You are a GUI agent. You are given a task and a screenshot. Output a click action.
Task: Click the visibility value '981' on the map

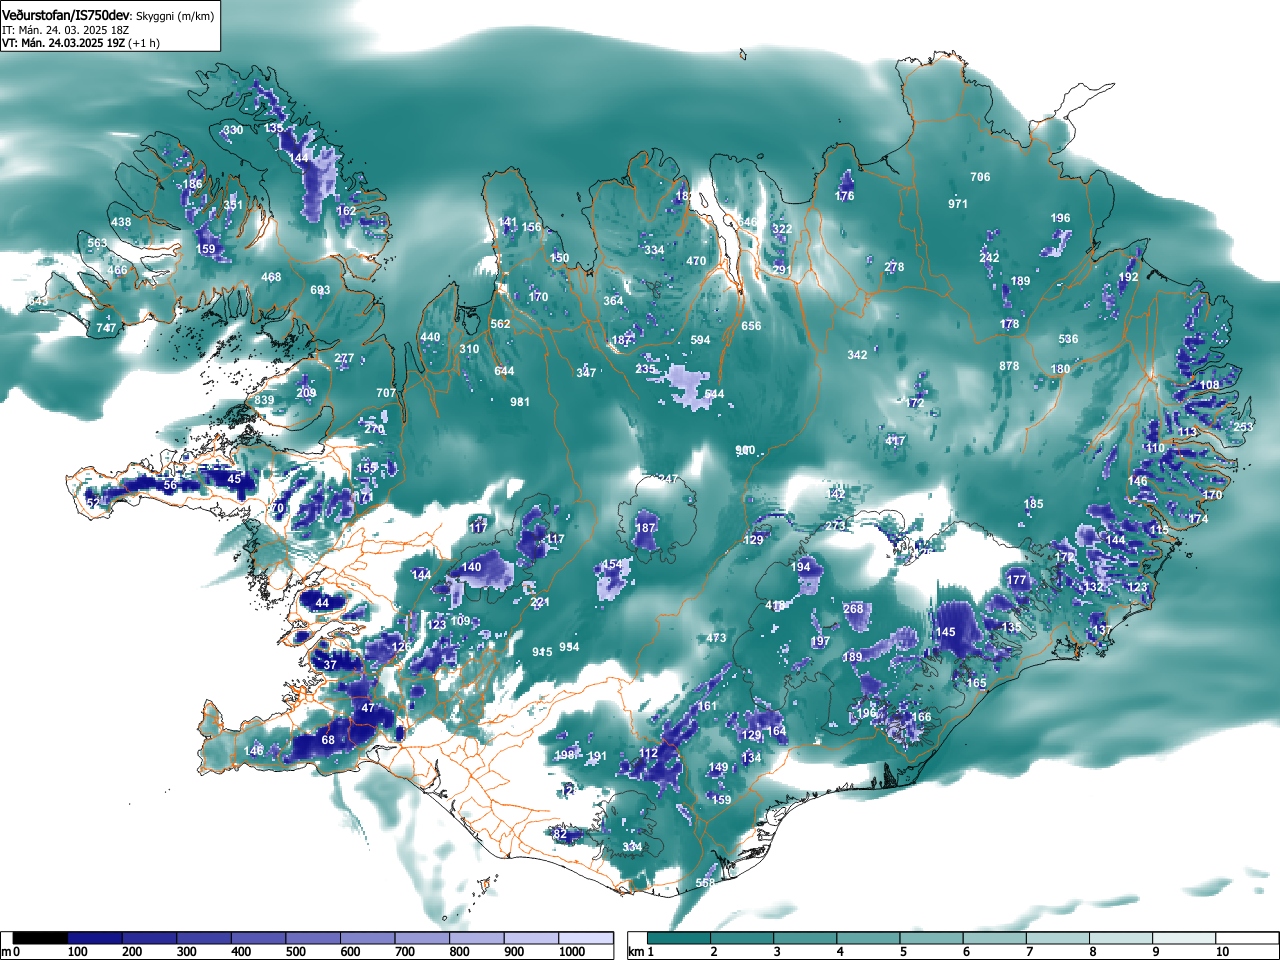point(520,402)
